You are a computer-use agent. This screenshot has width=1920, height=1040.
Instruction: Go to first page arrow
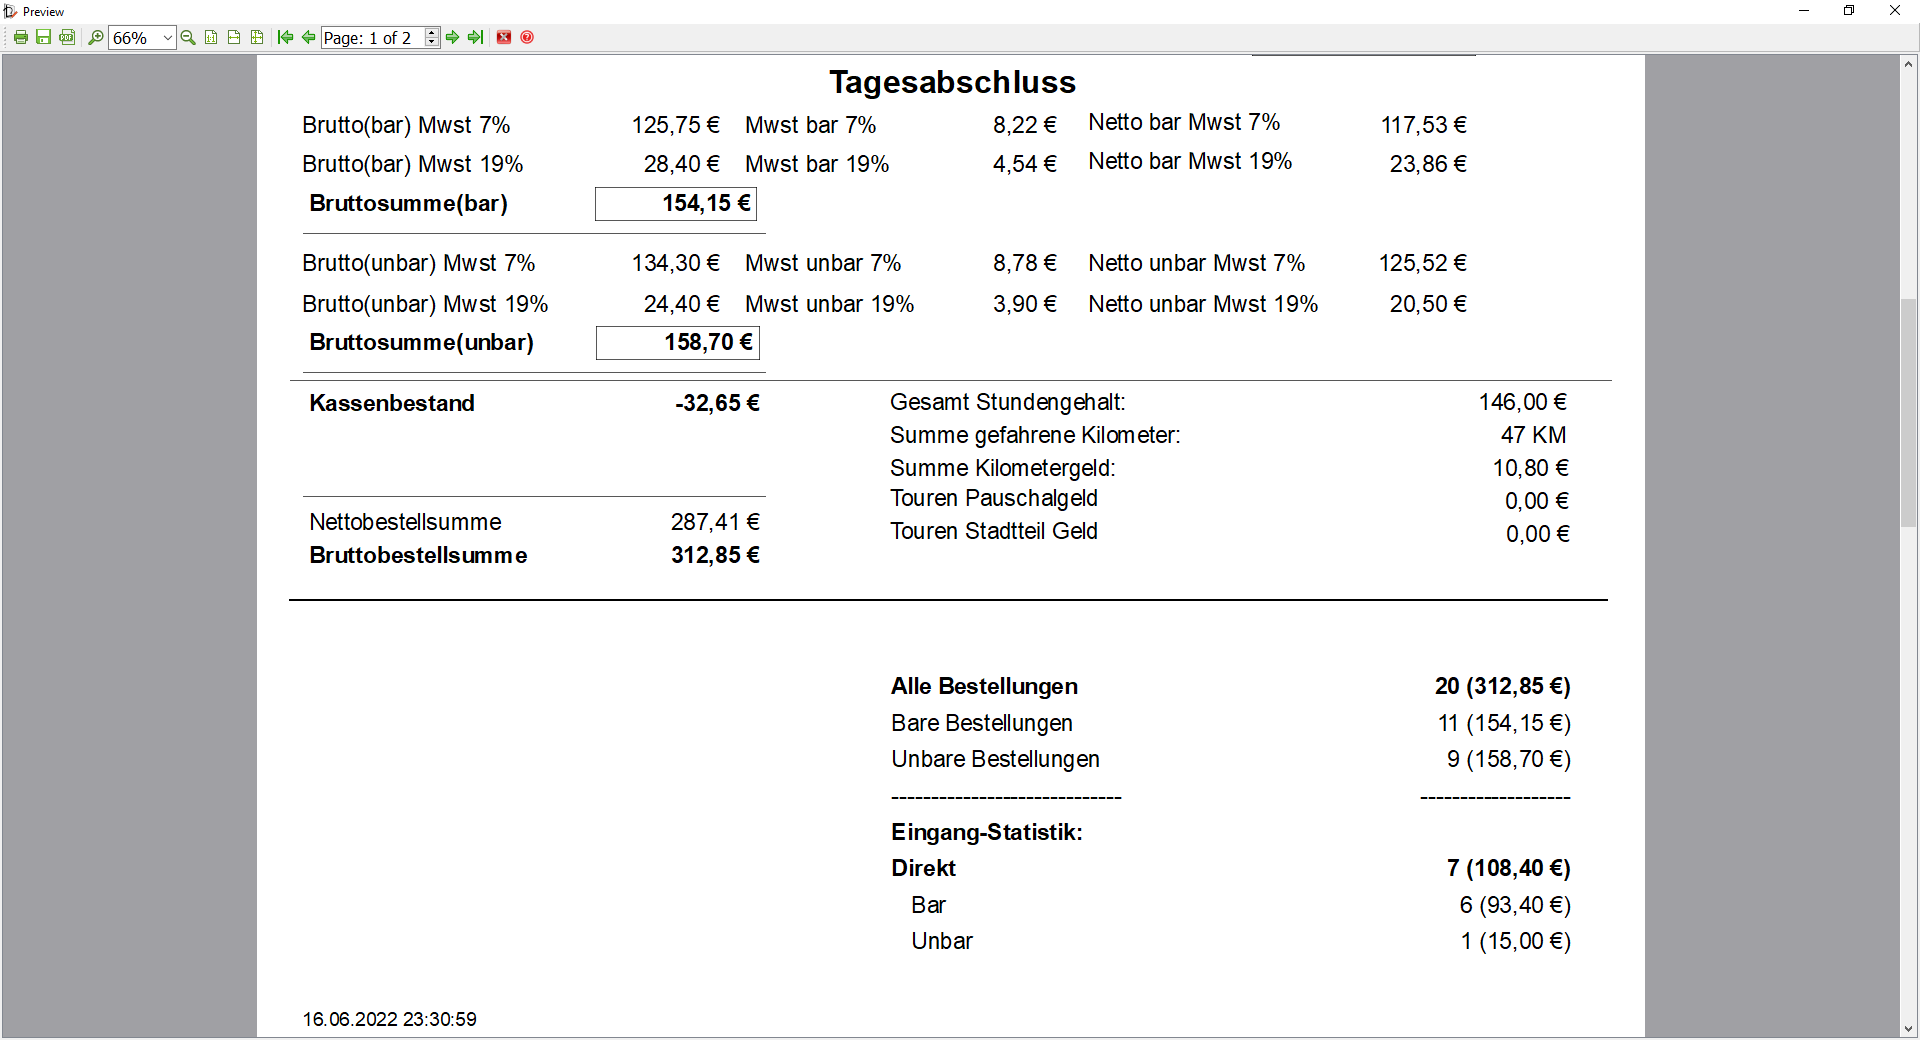pyautogui.click(x=285, y=38)
